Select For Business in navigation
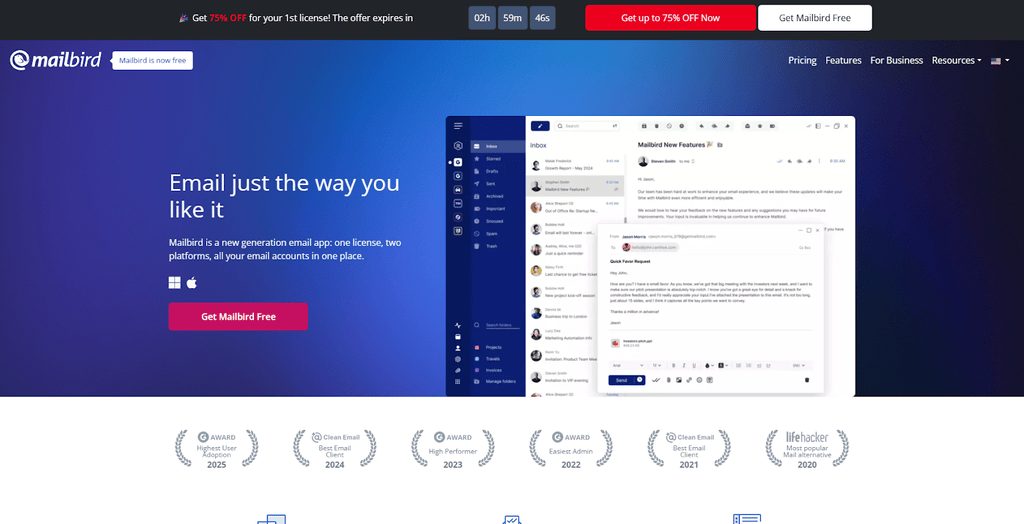Viewport: 1024px width, 524px height. pyautogui.click(x=896, y=60)
